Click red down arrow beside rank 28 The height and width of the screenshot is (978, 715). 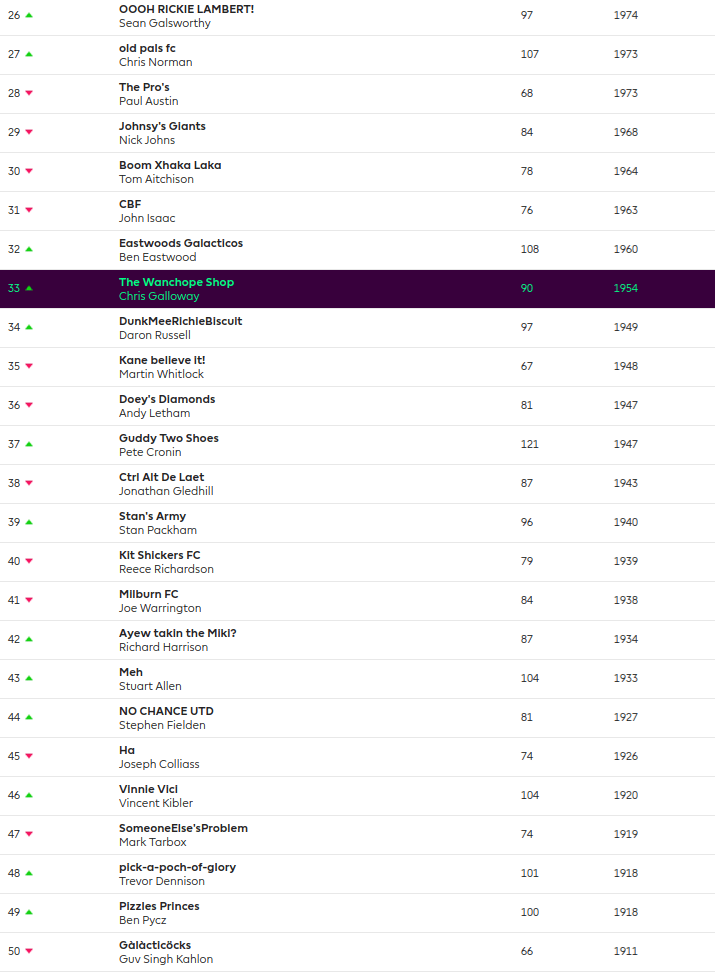[x=29, y=93]
